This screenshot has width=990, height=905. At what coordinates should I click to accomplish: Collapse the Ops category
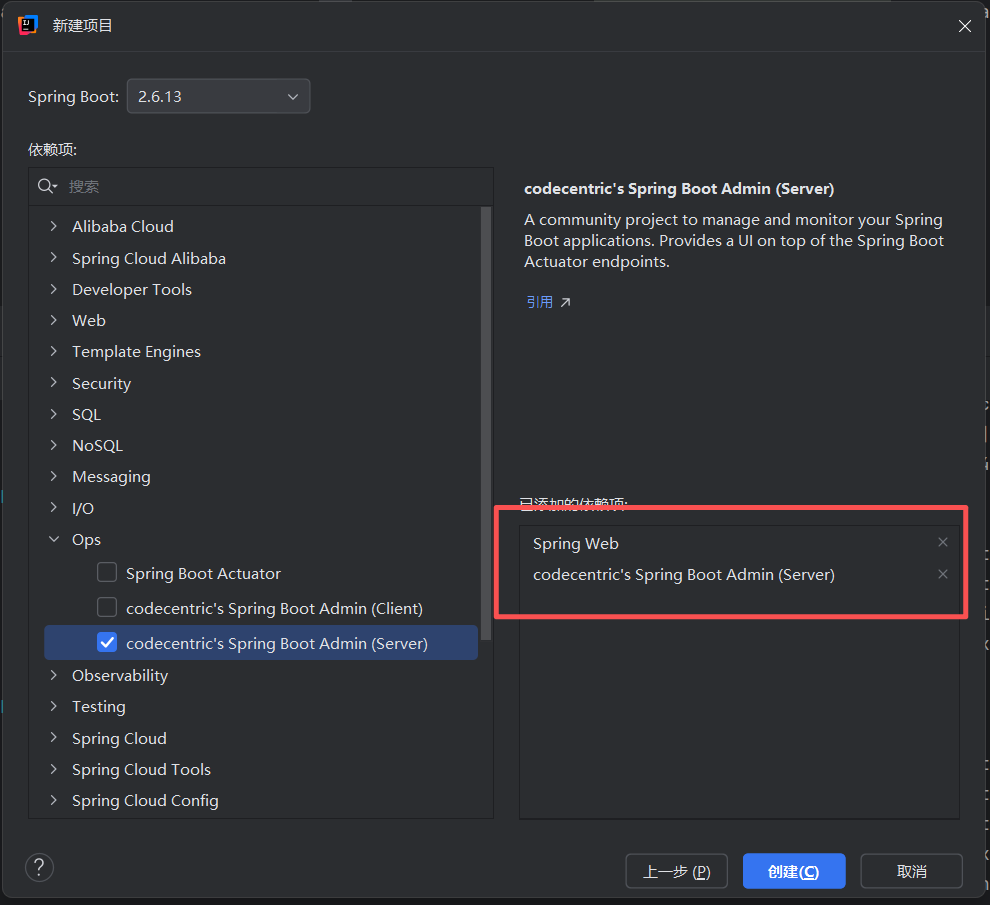click(x=54, y=539)
